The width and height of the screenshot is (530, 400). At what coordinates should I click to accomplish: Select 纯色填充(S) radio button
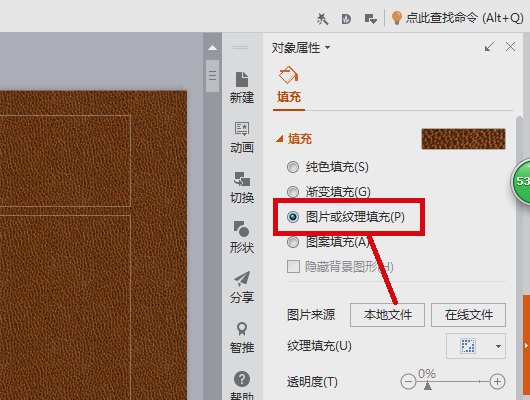click(293, 167)
